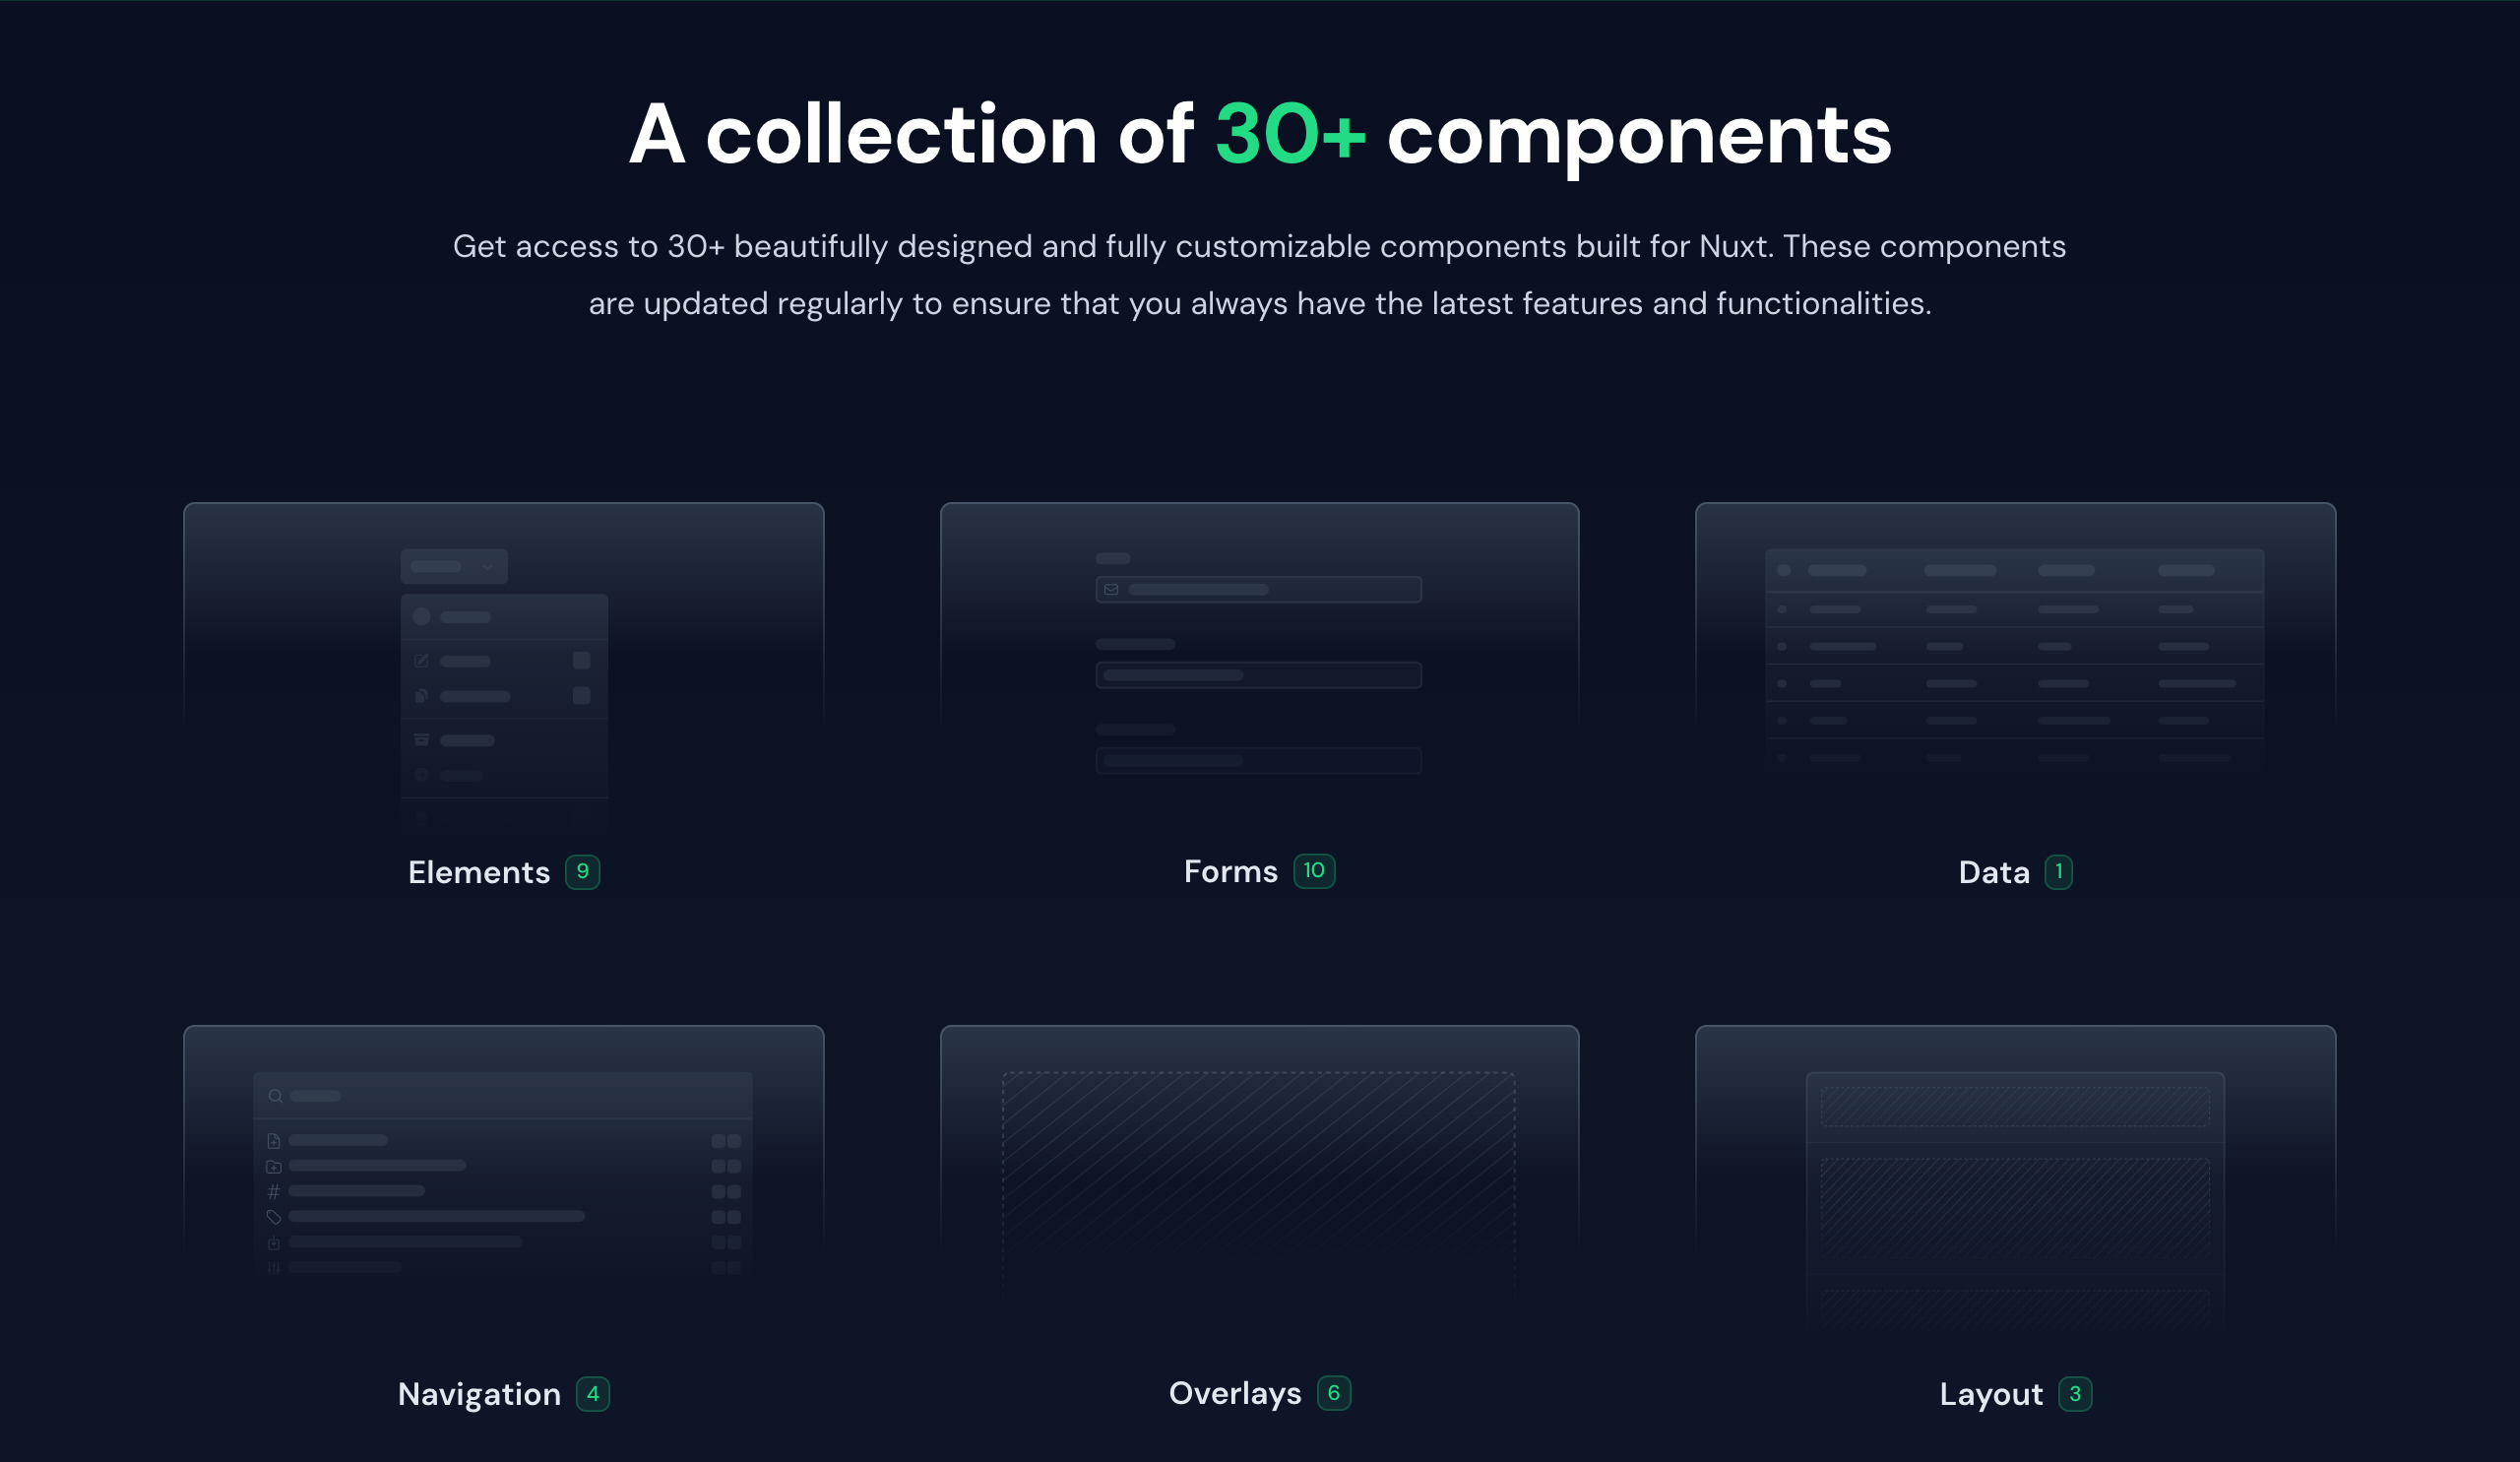The image size is (2520, 1462).
Task: Click the Layout count badge showing 3
Action: coord(2074,1393)
